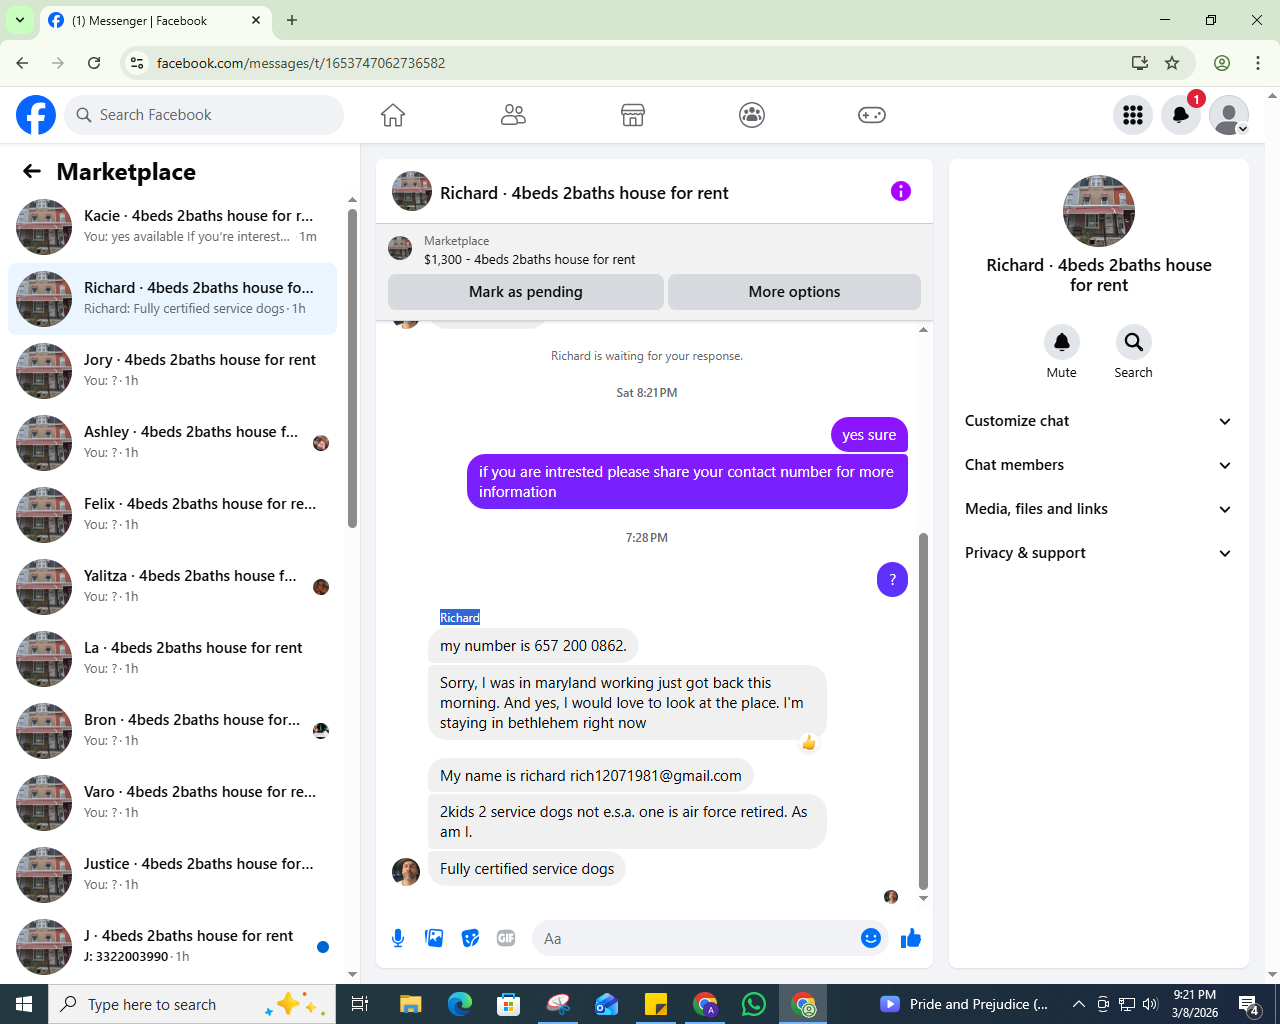
Task: Go back using the Marketplace back arrow
Action: click(x=32, y=171)
